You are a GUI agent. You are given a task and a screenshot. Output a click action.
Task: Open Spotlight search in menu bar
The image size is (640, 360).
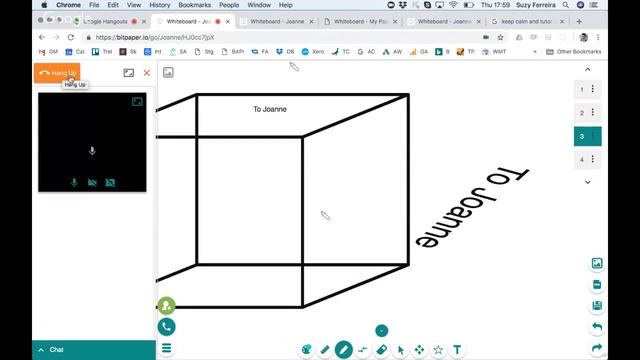point(566,5)
